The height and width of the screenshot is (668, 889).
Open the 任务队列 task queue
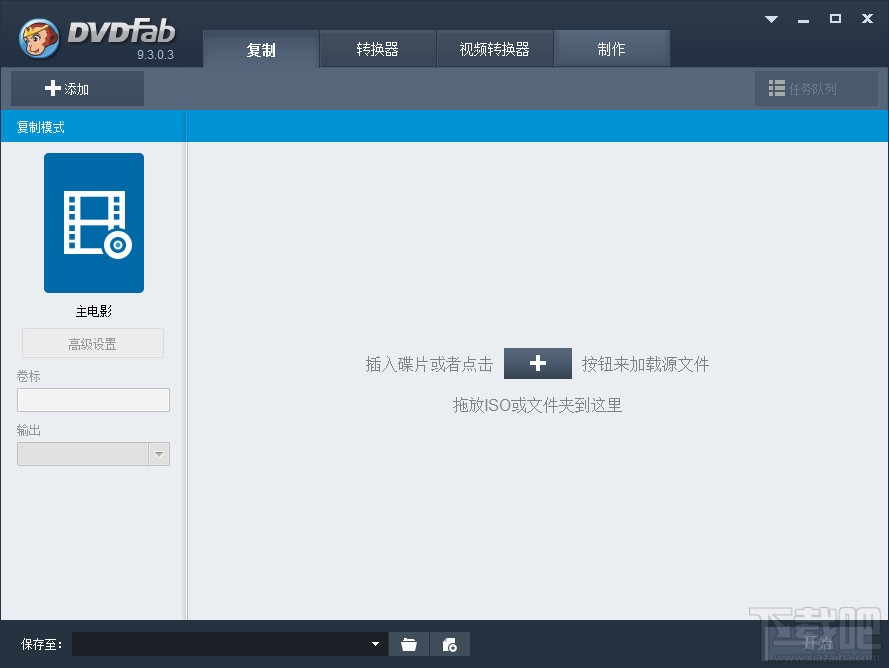coord(816,88)
